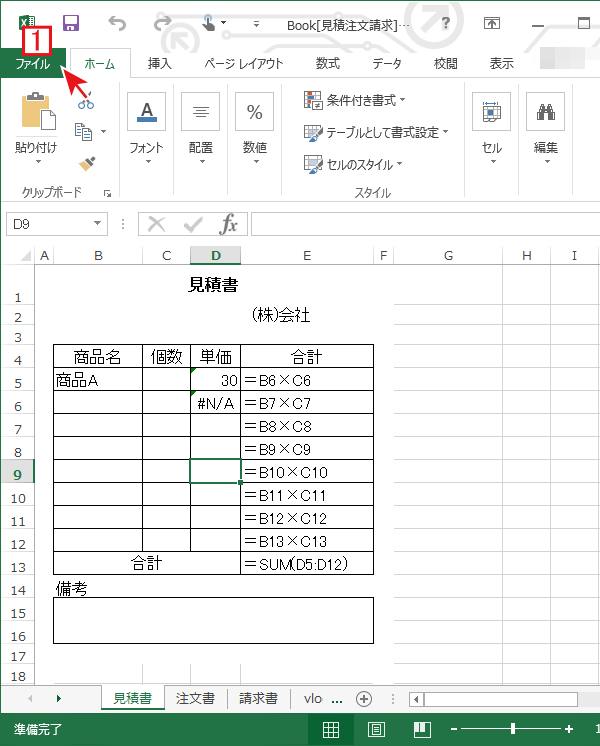Viewport: 600px width, 746px height.
Task: Click the Insert Function fx icon
Action: (x=229, y=223)
